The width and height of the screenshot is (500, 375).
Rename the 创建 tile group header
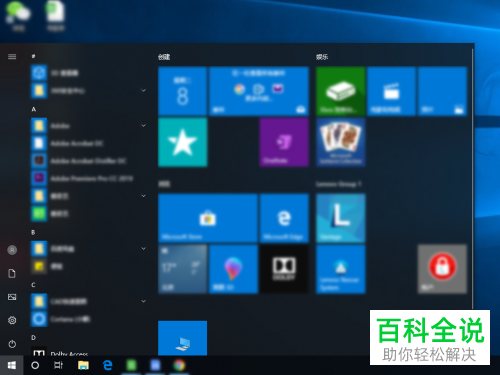point(164,57)
